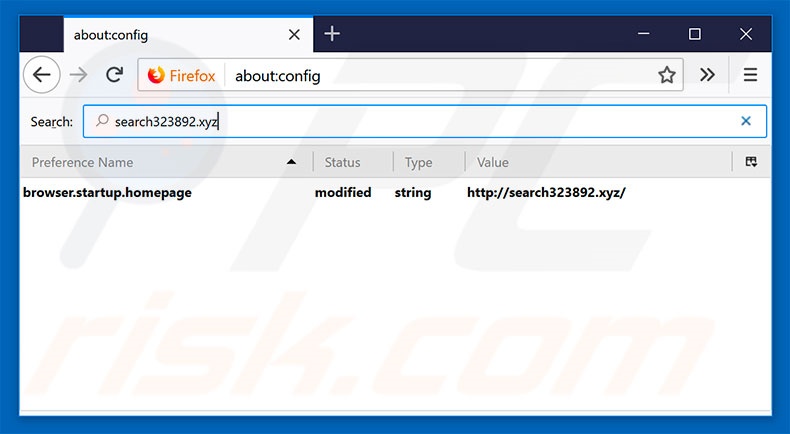
Task: Open the column picker icon
Action: (x=751, y=162)
